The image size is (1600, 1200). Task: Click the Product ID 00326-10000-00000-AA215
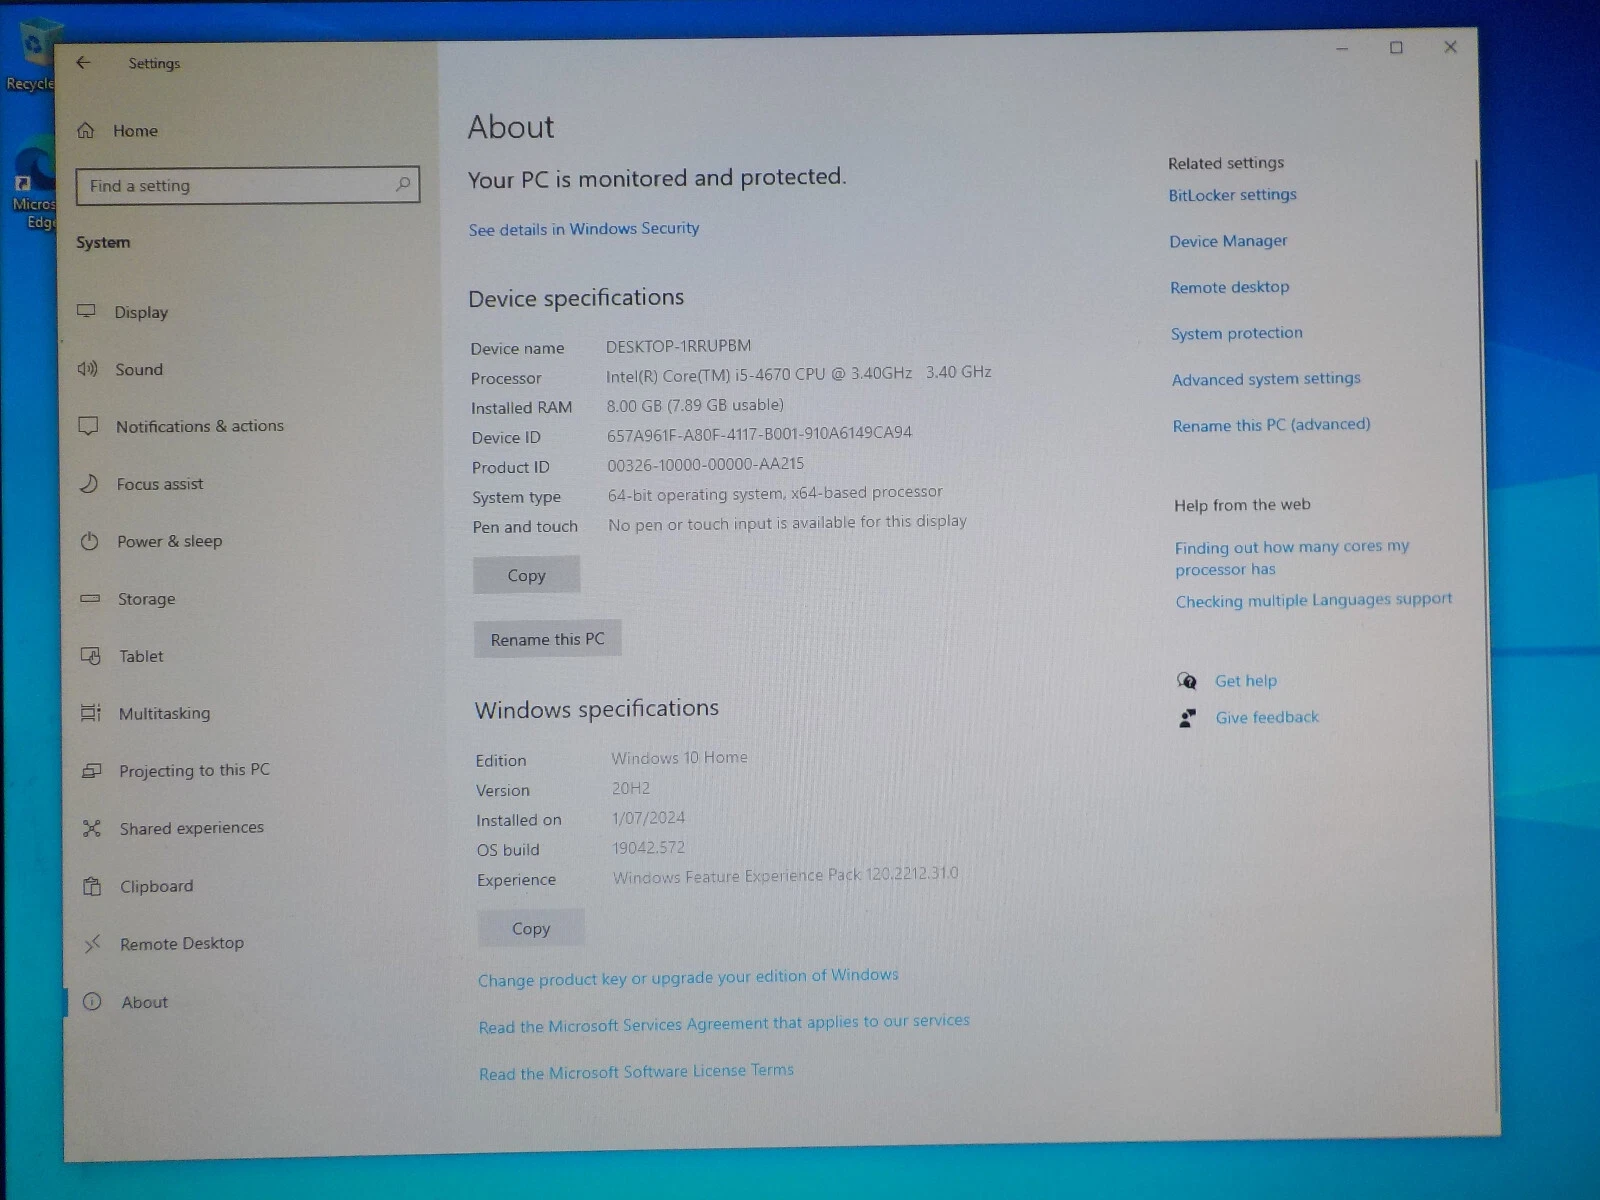pos(705,464)
